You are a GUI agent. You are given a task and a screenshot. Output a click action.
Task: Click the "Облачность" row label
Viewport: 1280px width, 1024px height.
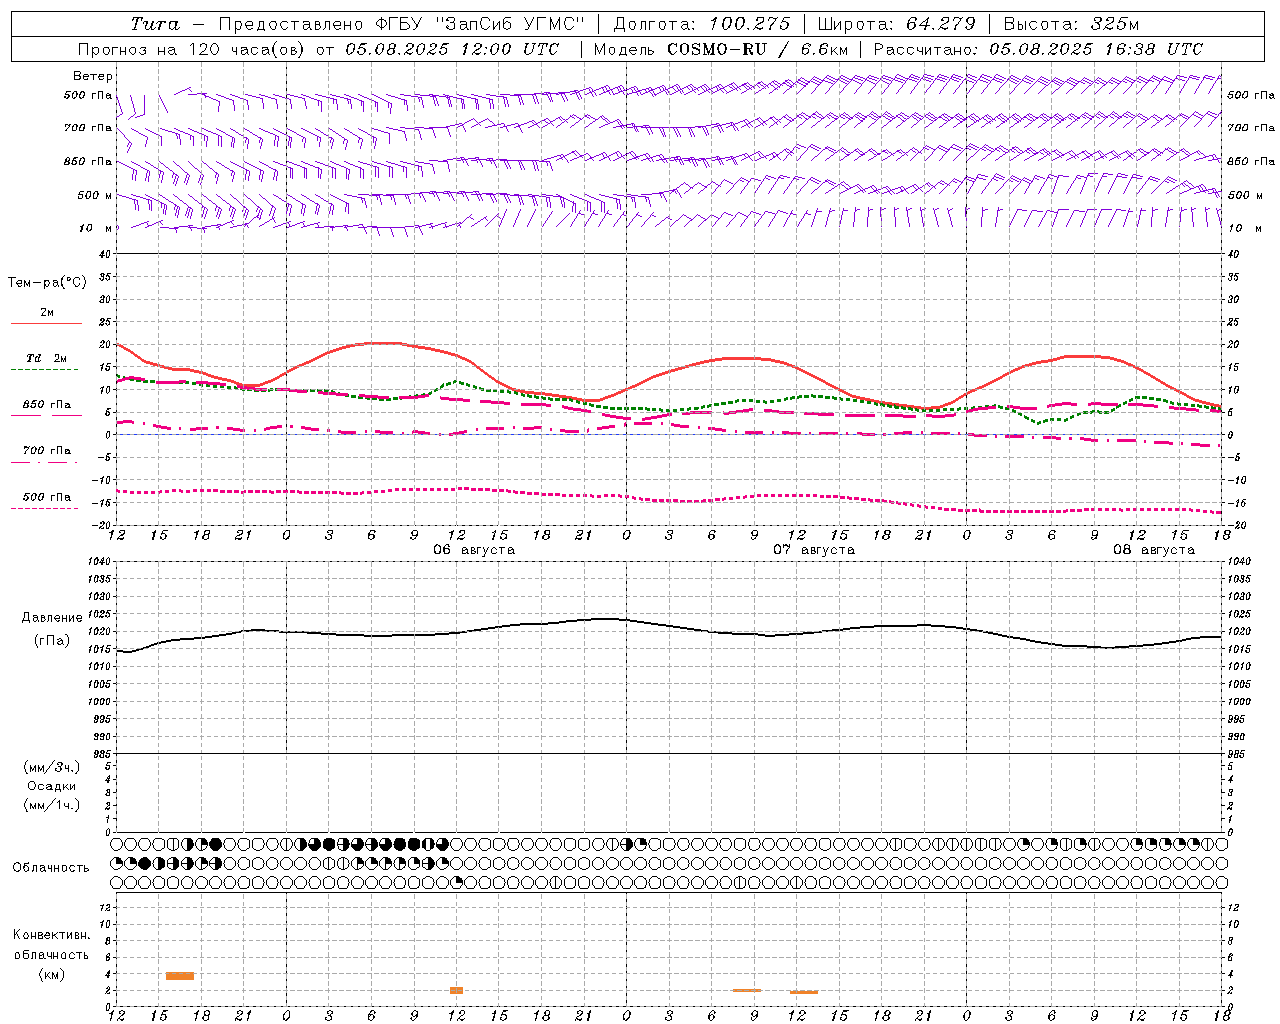(51, 868)
